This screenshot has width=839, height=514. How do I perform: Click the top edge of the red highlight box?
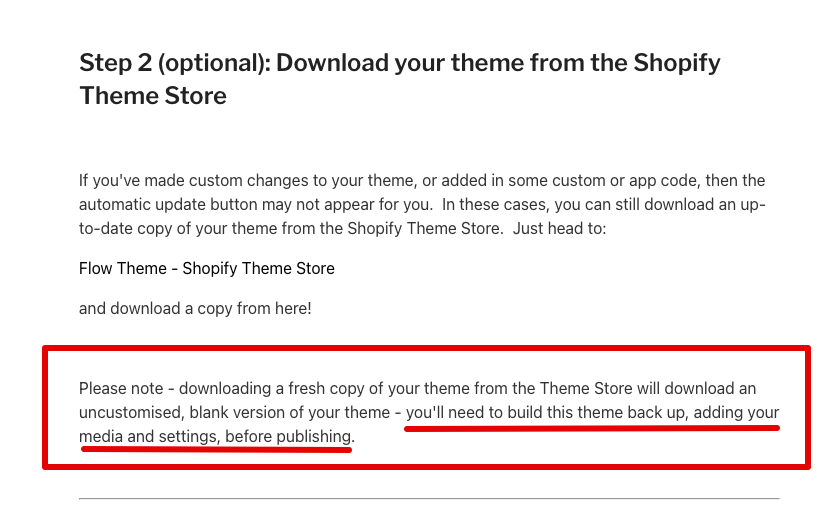coord(425,349)
